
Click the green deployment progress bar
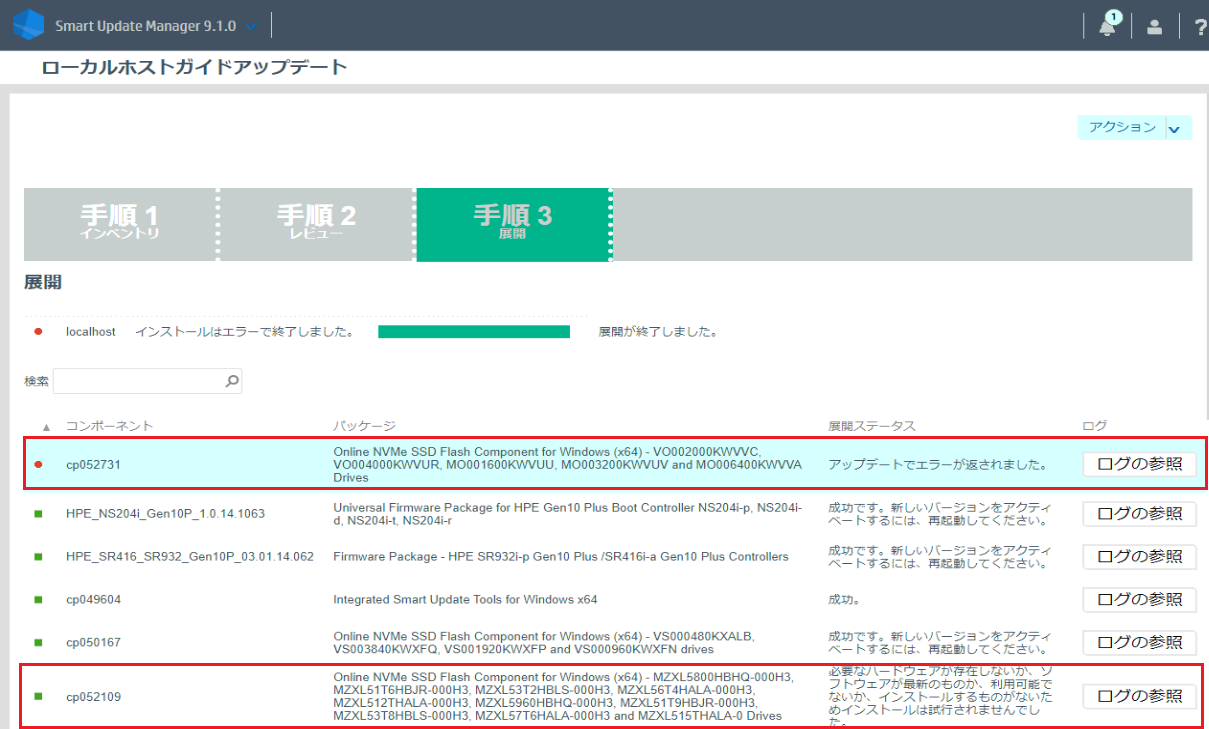pyautogui.click(x=473, y=332)
